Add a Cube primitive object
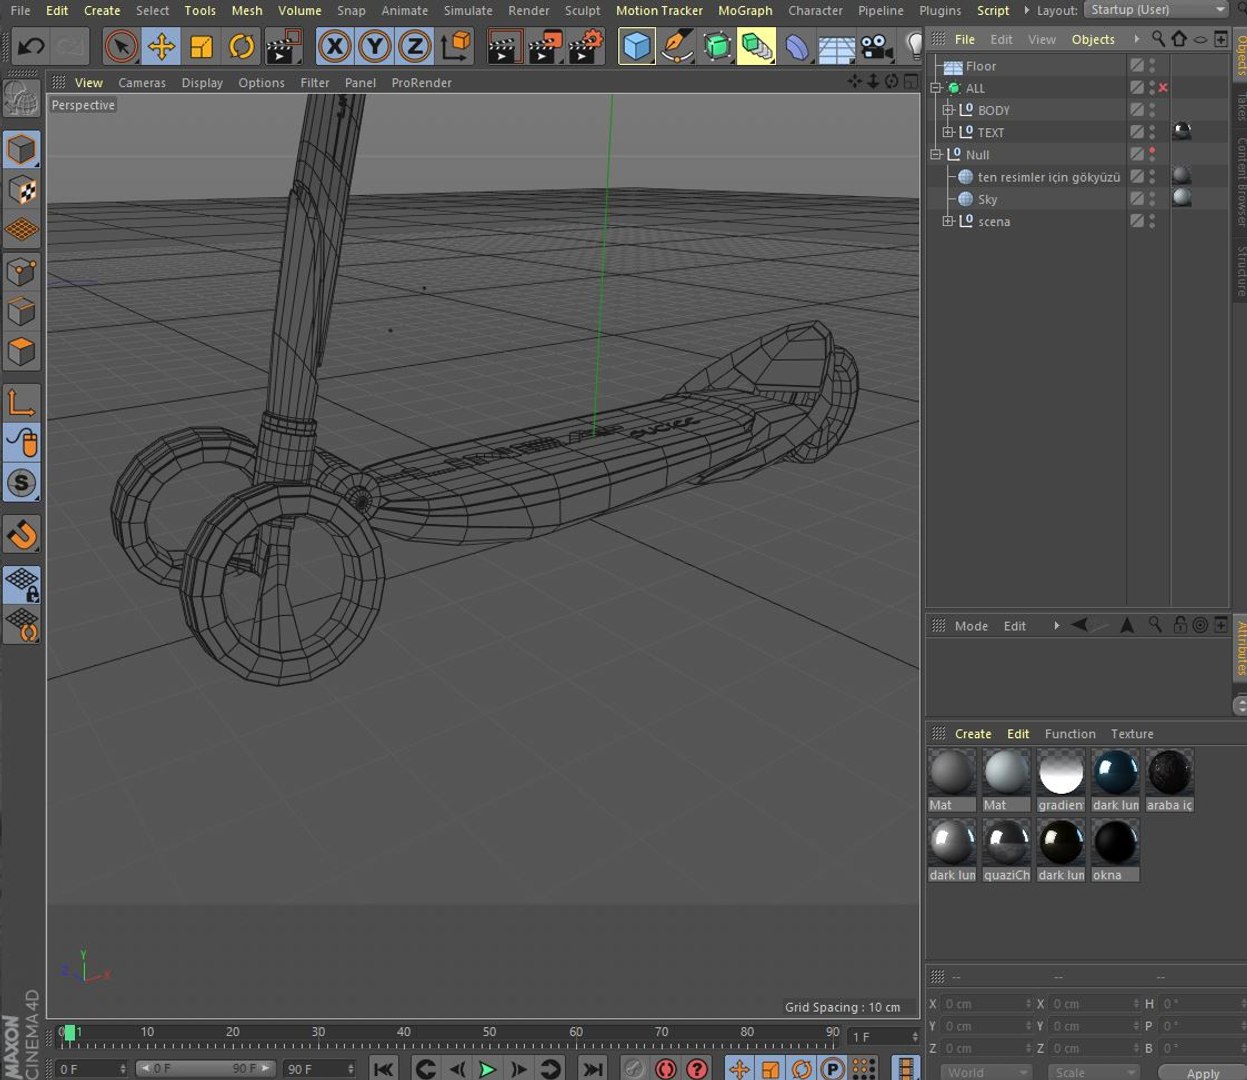Viewport: 1247px width, 1080px height. point(636,46)
